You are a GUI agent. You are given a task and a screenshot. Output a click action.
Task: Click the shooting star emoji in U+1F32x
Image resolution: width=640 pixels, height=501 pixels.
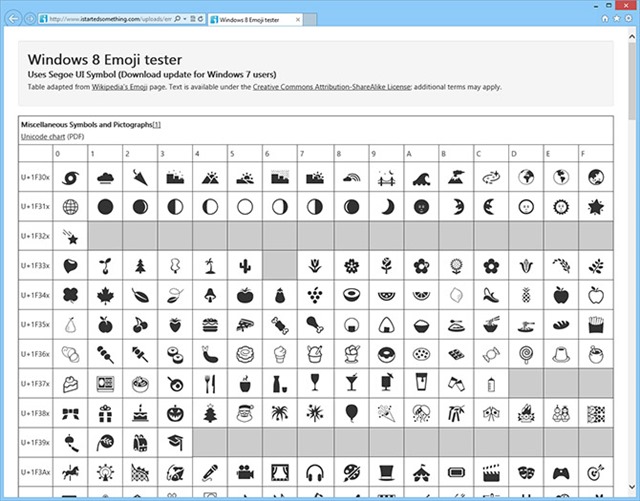click(70, 236)
